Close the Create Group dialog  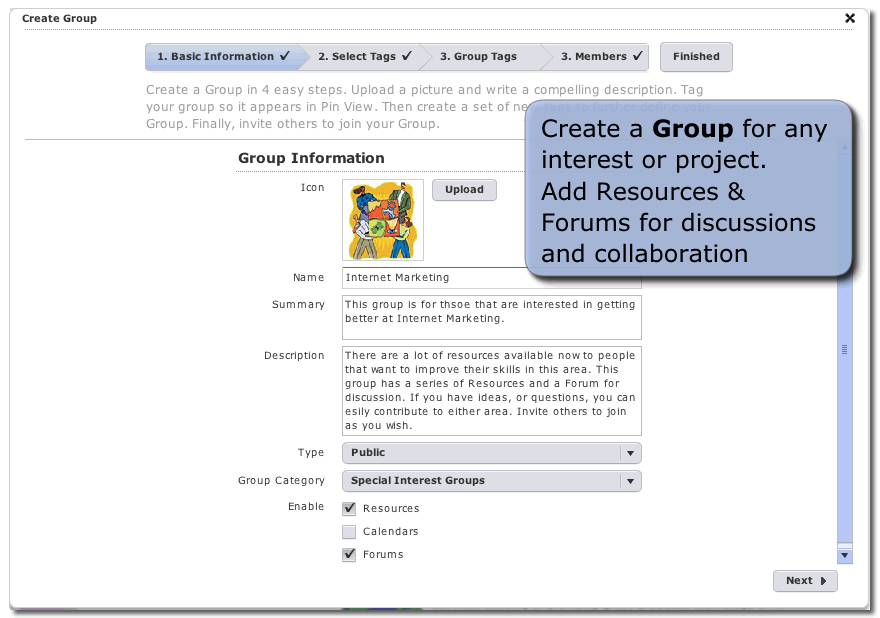(x=850, y=18)
